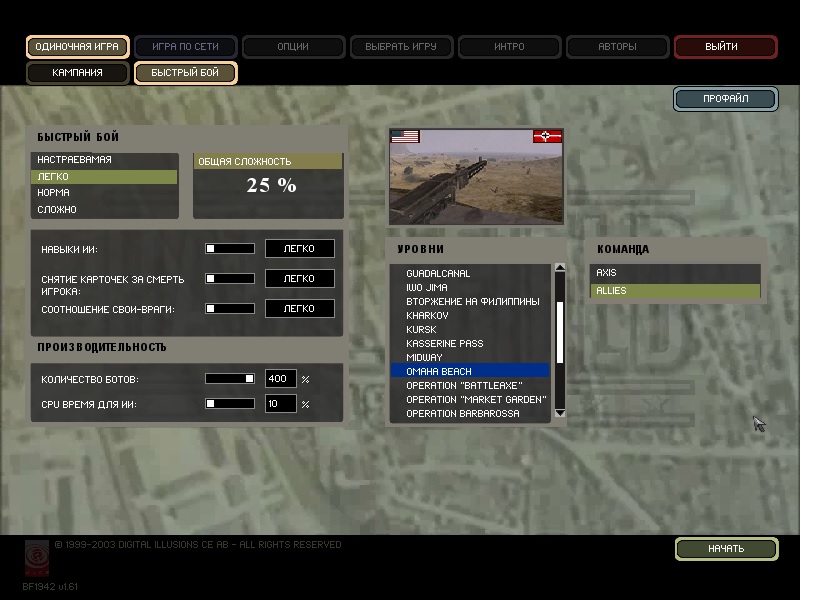Image resolution: width=819 pixels, height=600 pixels.
Task: Click the Начать button
Action: click(x=726, y=549)
